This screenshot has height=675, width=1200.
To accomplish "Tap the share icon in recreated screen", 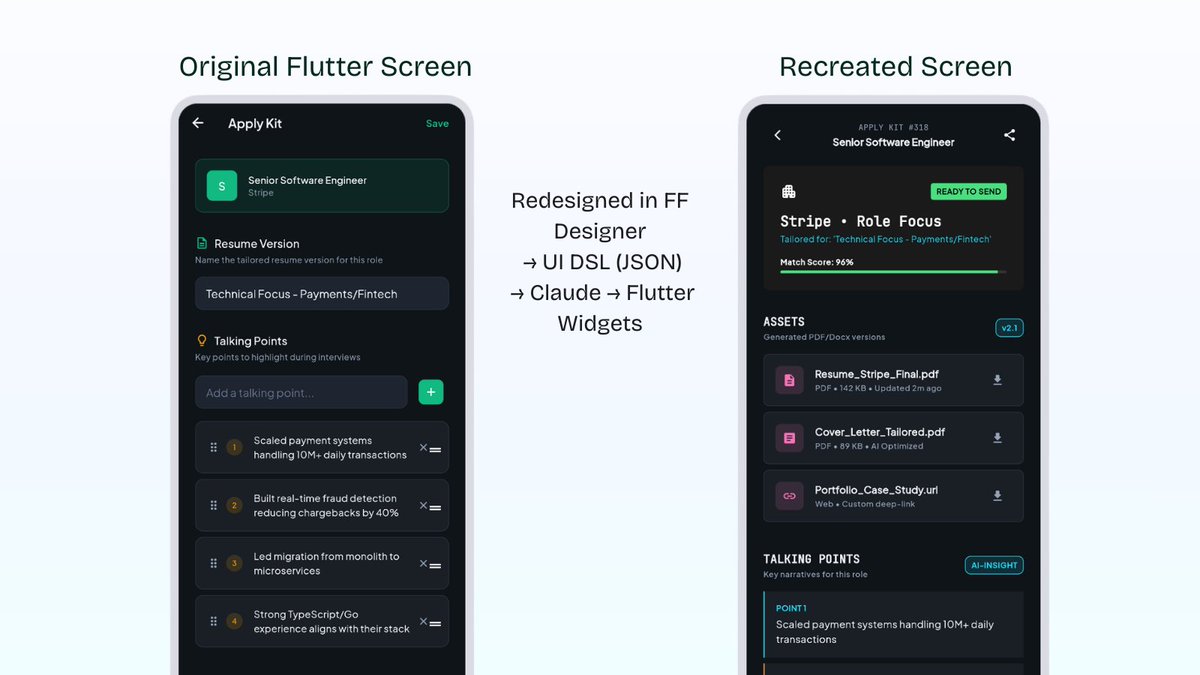I will point(1009,135).
